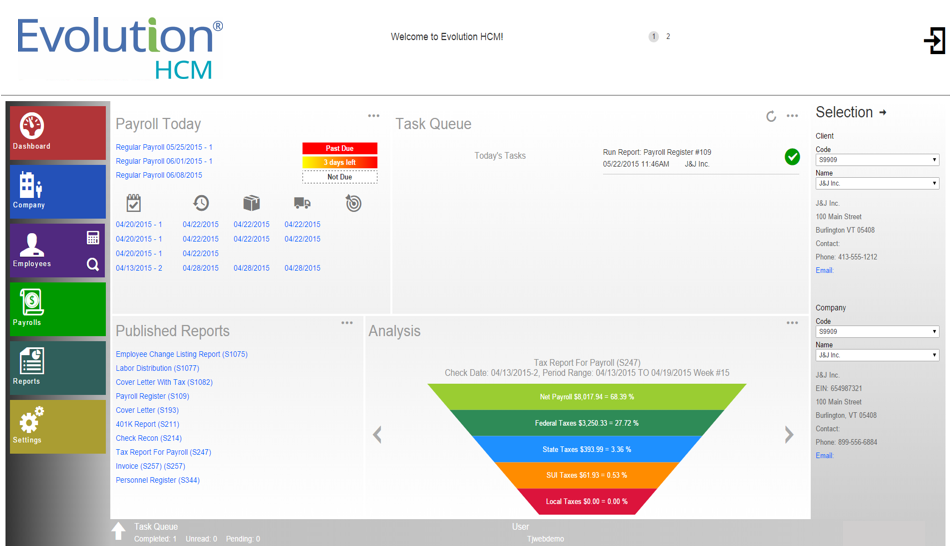950x546 pixels.
Task: Open Analysis panel options ellipsis
Action: (x=792, y=323)
